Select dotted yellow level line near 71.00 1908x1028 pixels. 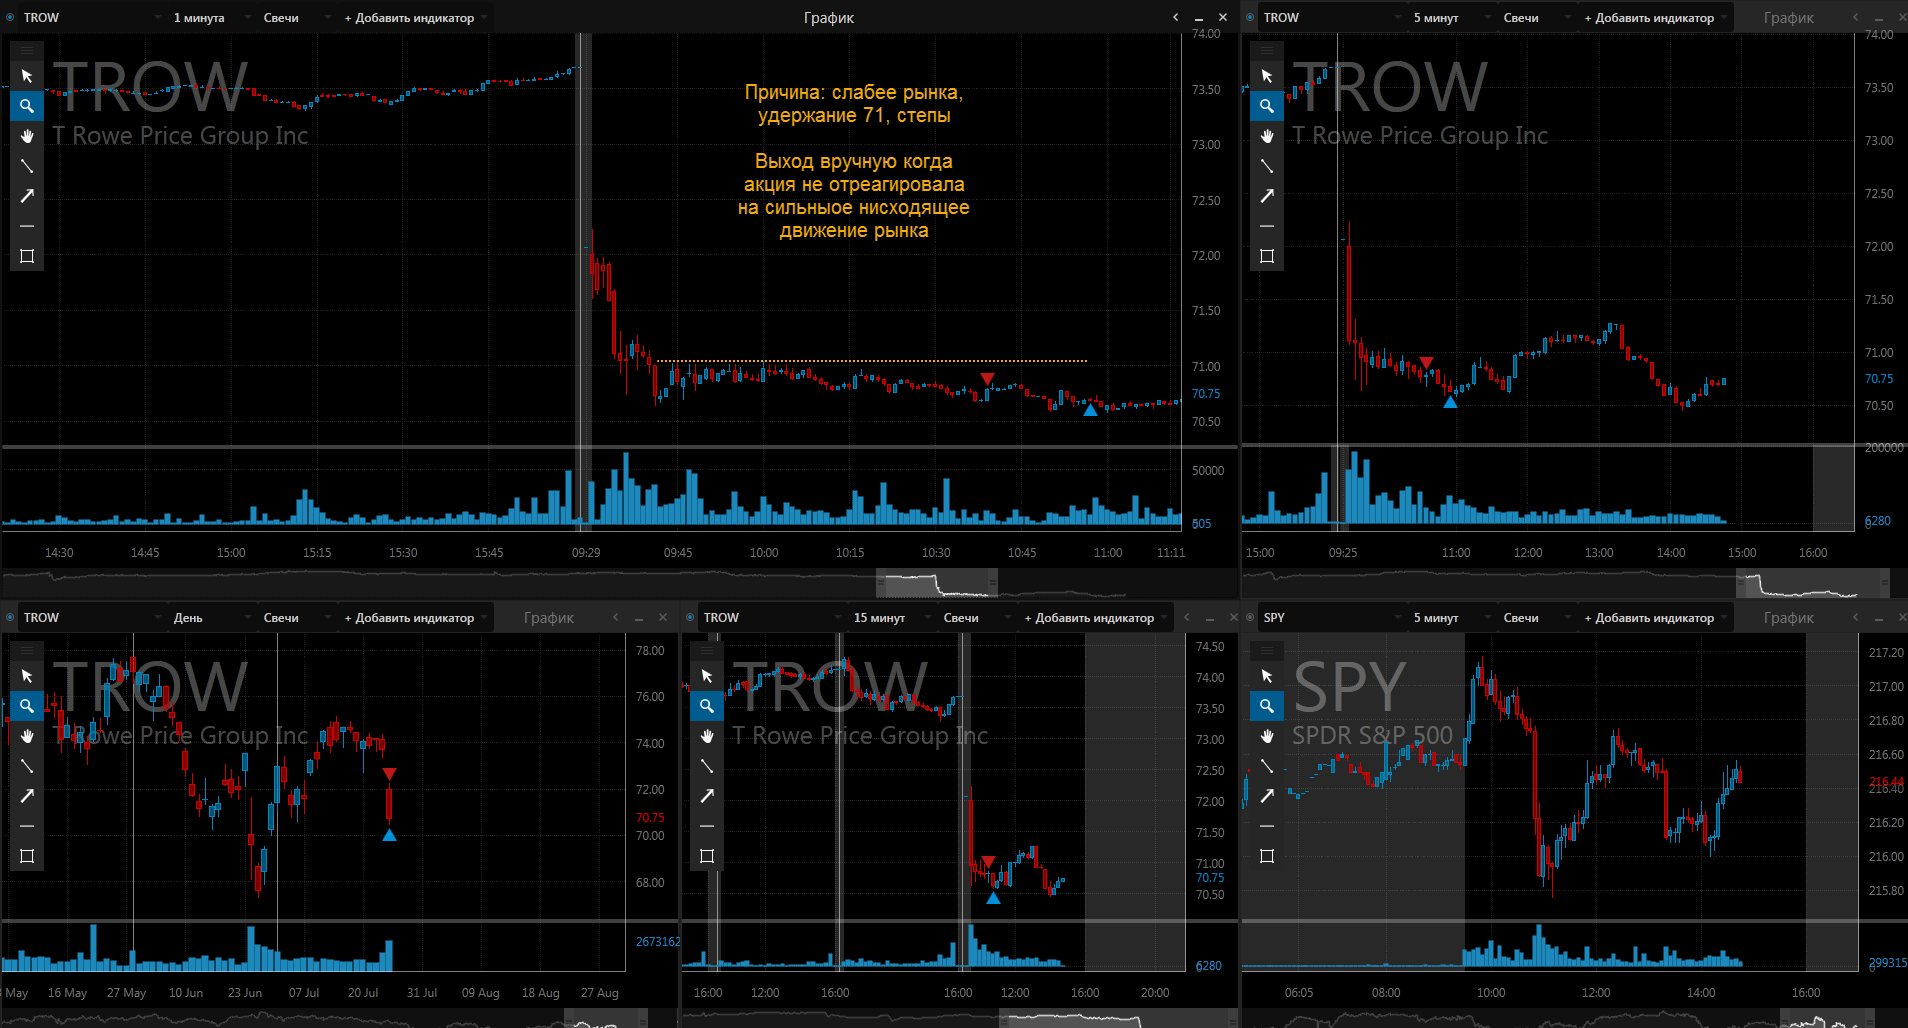pyautogui.click(x=871, y=360)
